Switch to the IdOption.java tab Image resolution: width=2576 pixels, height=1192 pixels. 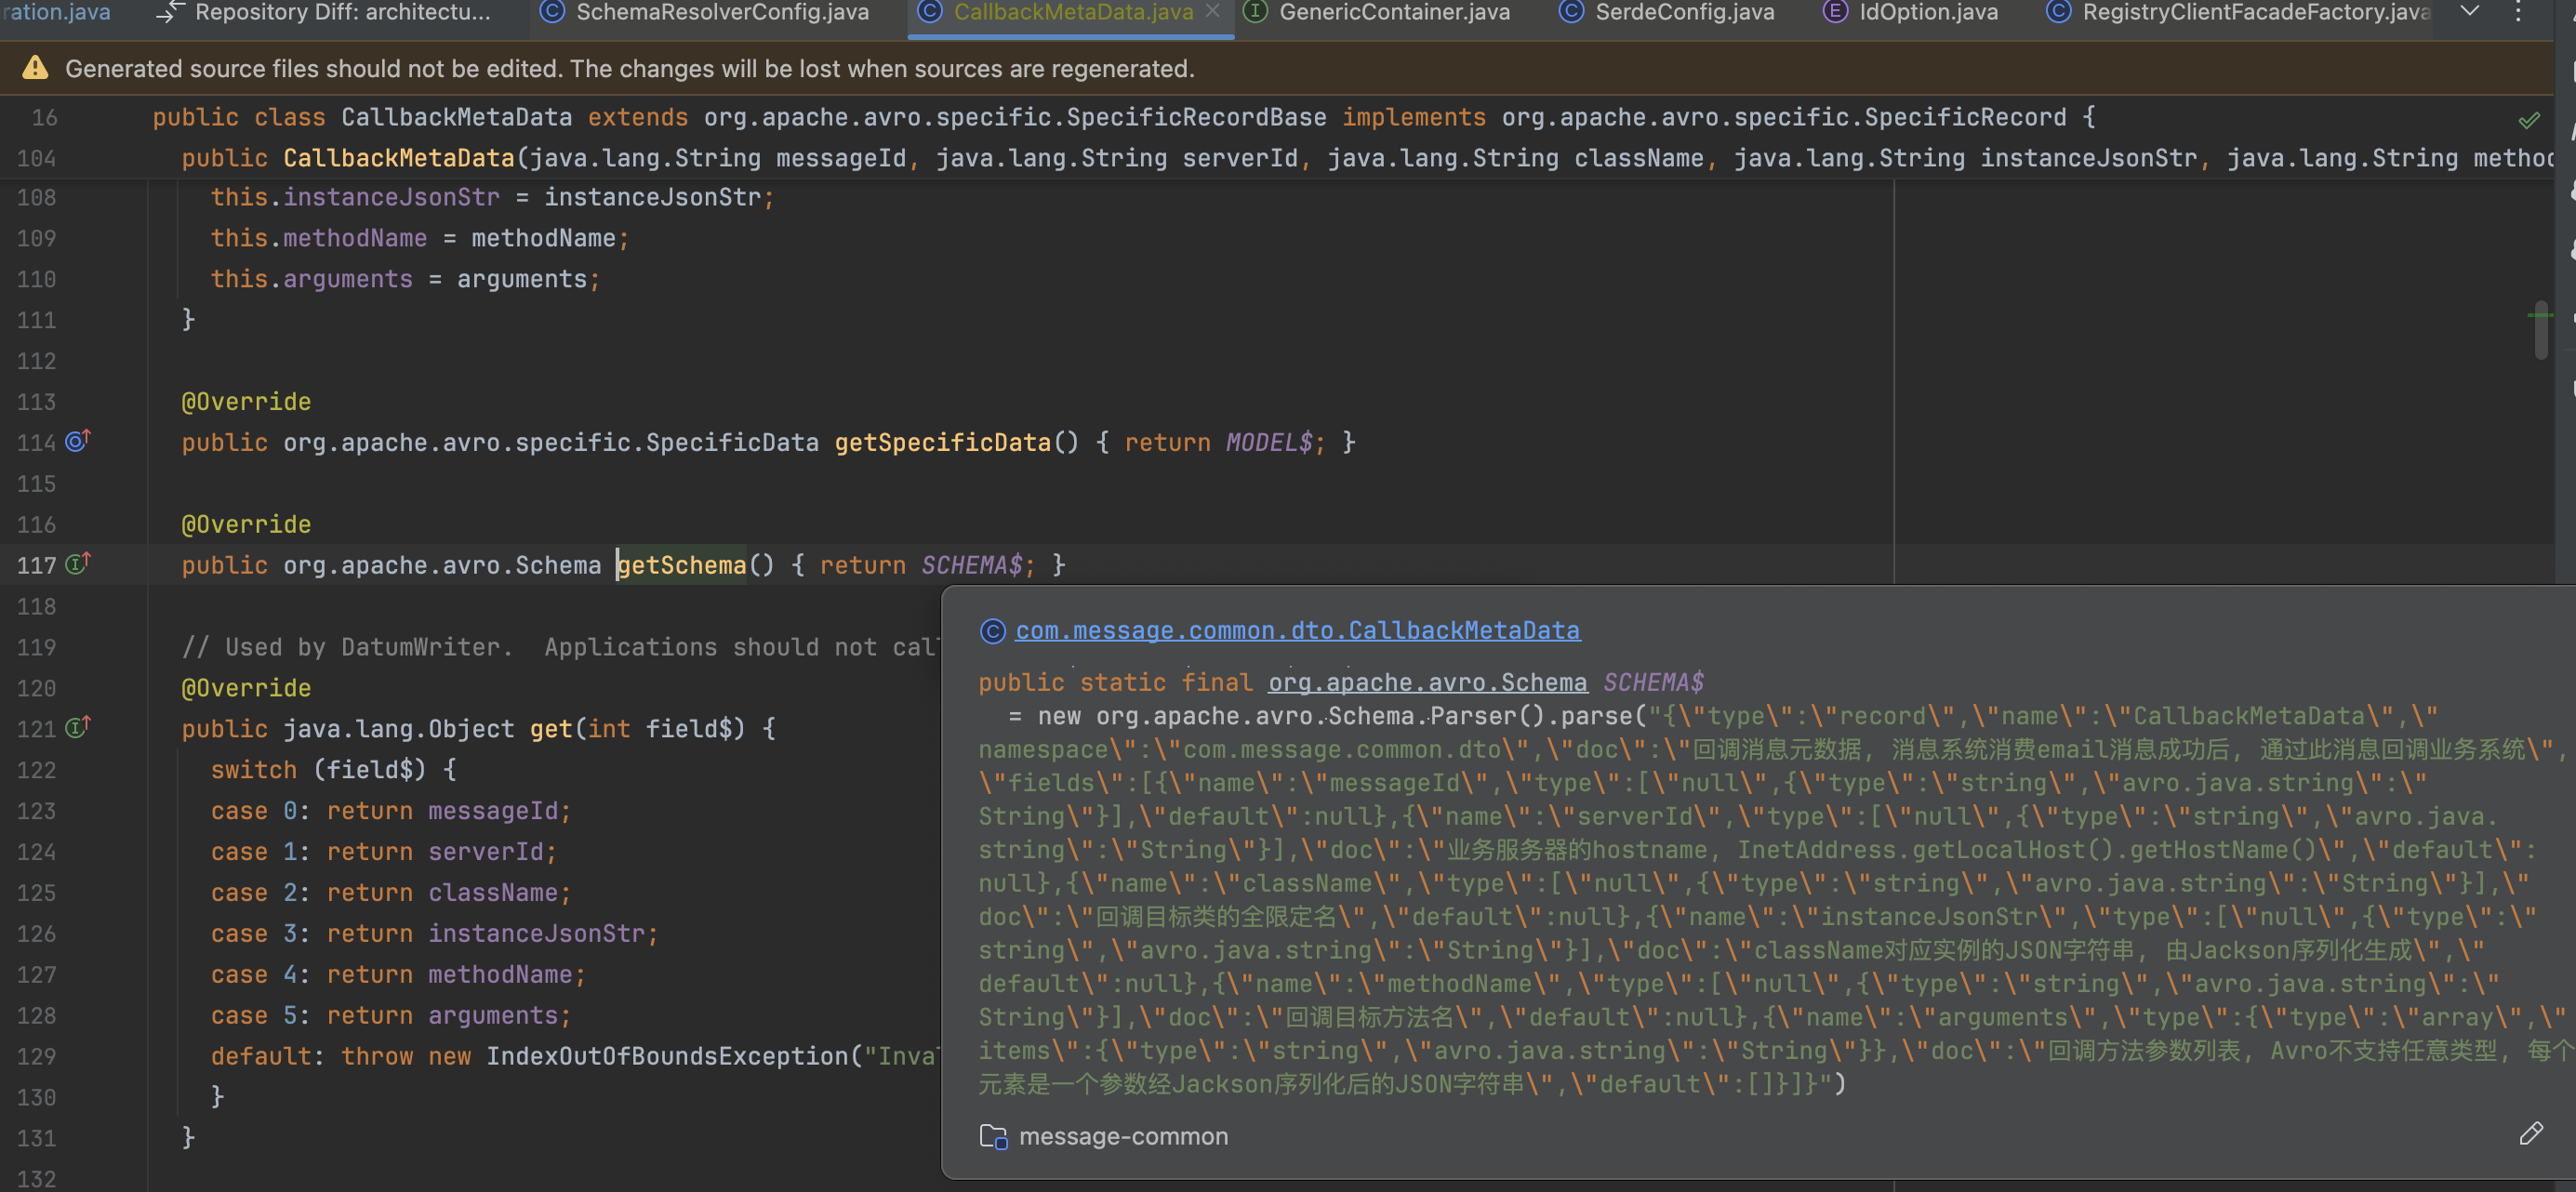(x=1910, y=12)
